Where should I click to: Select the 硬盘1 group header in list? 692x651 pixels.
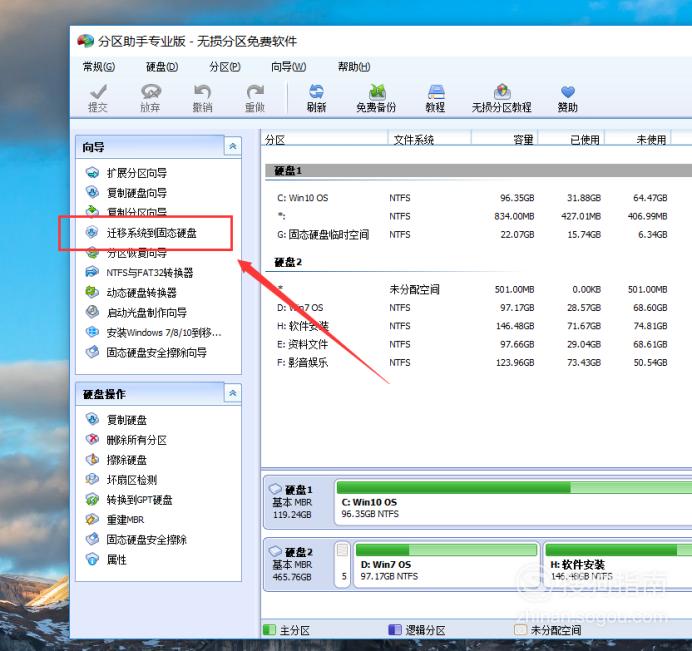click(478, 171)
